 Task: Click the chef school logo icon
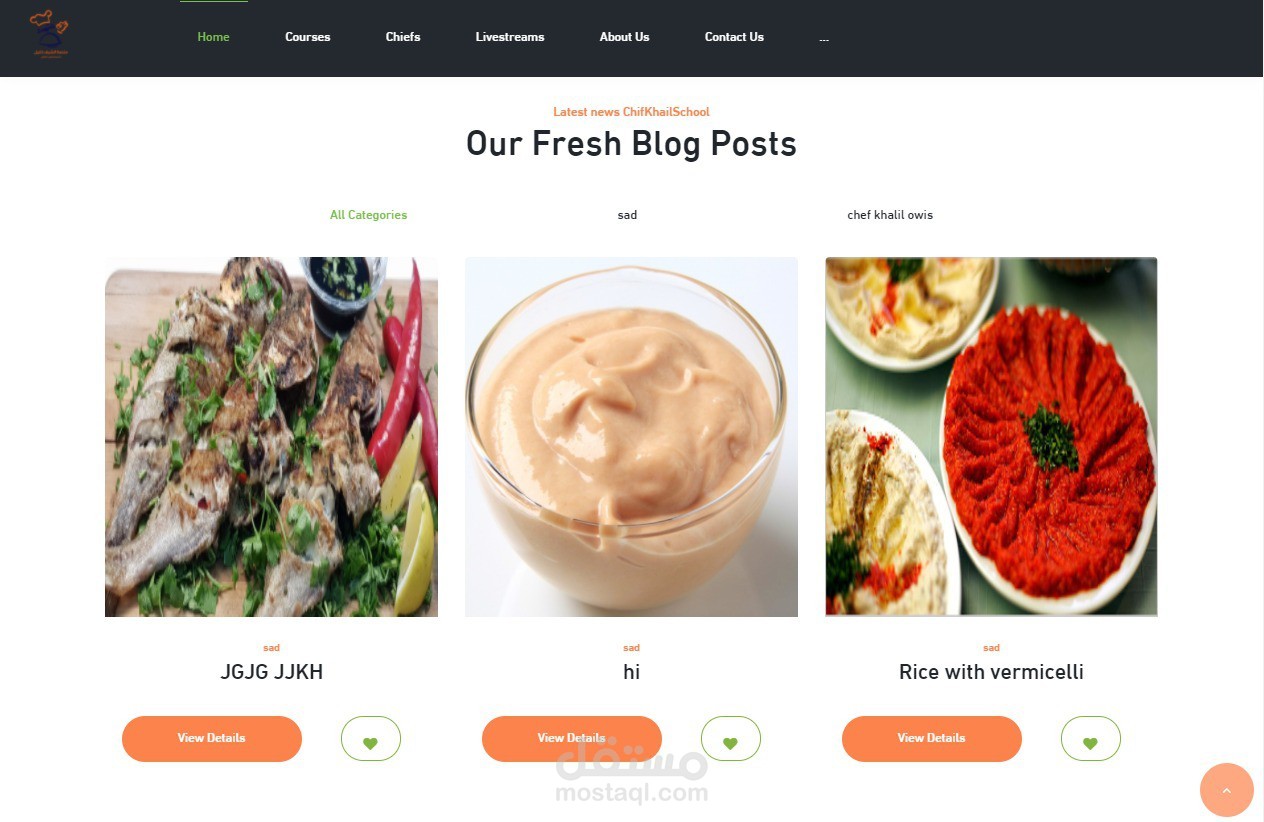click(49, 34)
